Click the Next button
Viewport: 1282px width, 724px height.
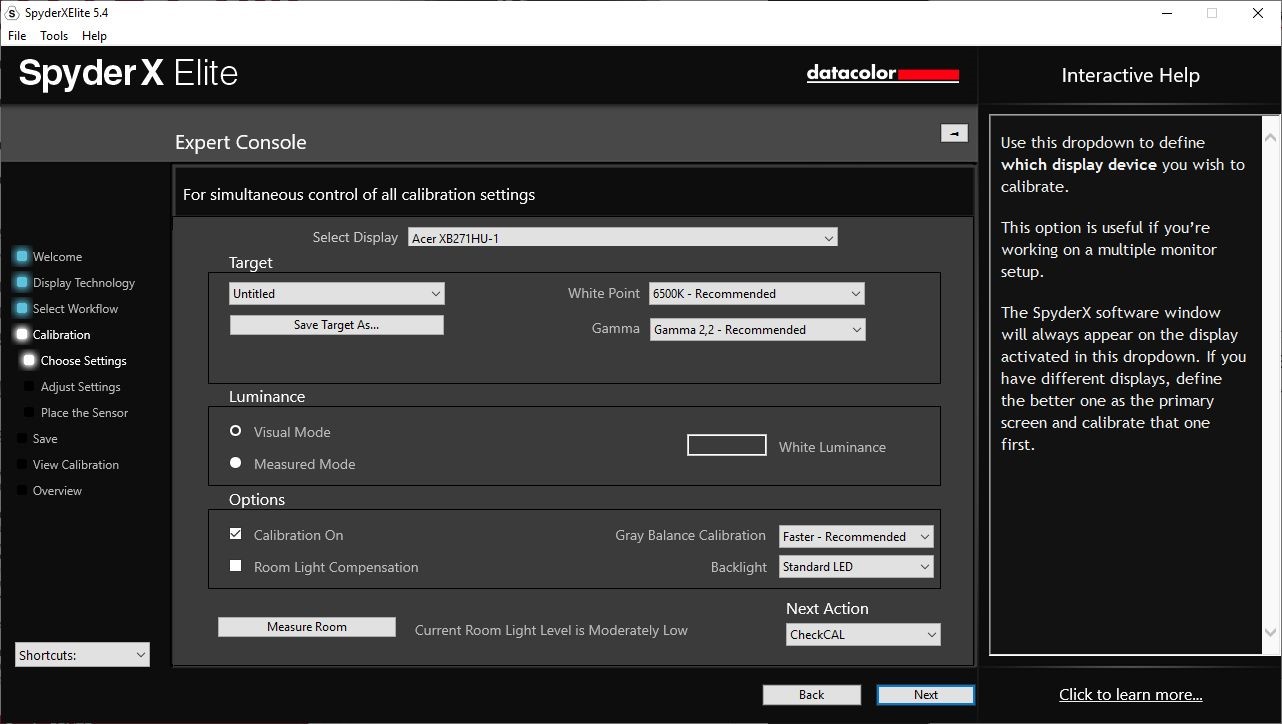tap(926, 695)
